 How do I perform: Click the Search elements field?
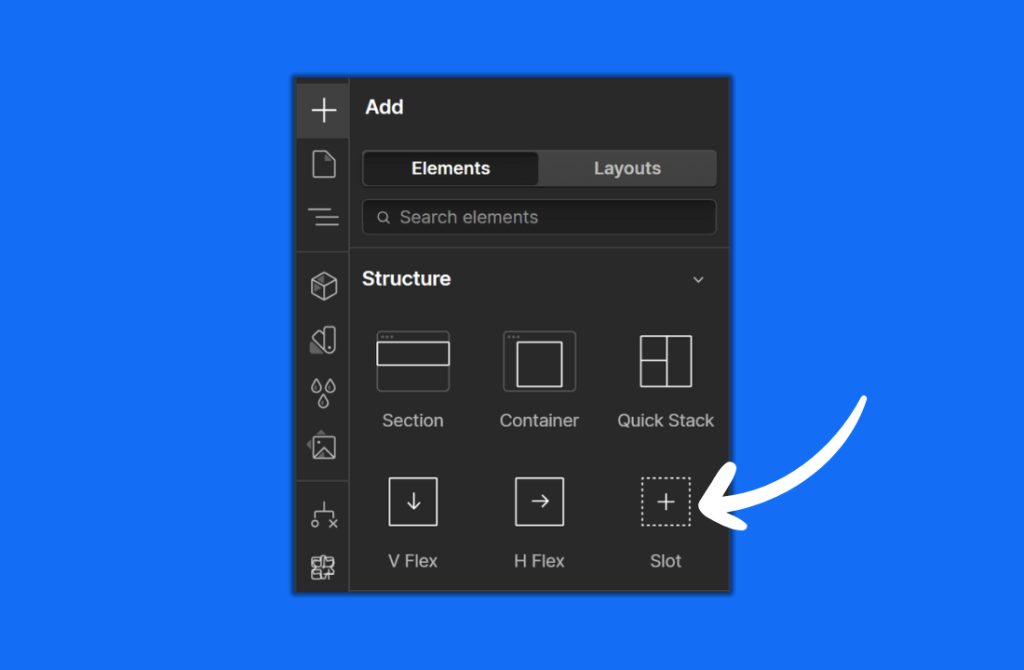[x=540, y=217]
